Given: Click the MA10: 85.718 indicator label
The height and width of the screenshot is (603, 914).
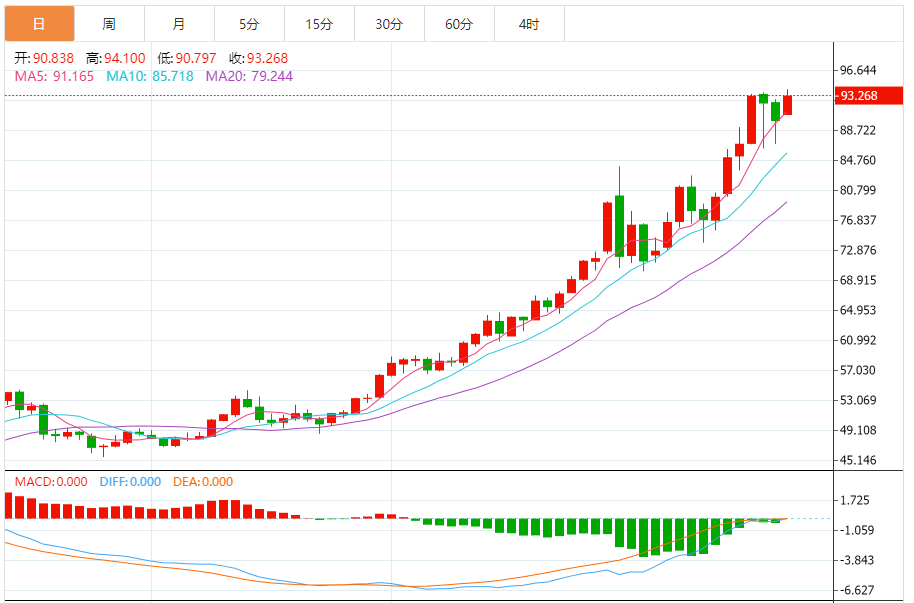Looking at the screenshot, I should [151, 76].
